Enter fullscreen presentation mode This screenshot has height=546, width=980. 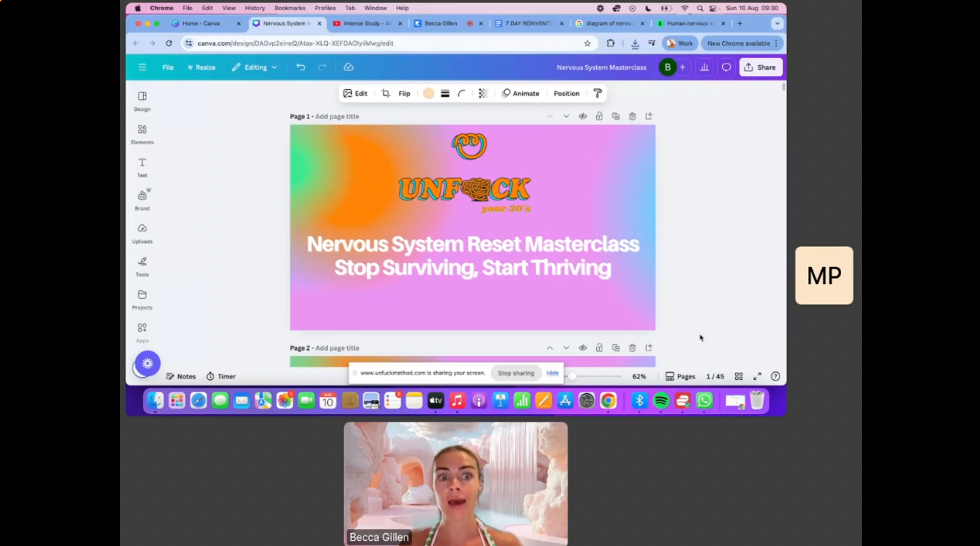coord(757,377)
